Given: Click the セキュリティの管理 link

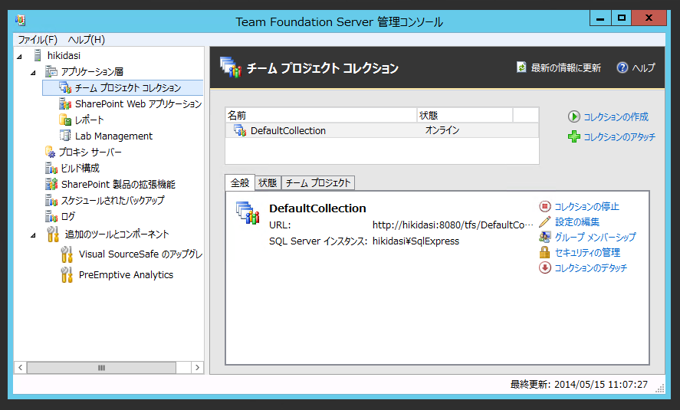Looking at the screenshot, I should [x=587, y=252].
